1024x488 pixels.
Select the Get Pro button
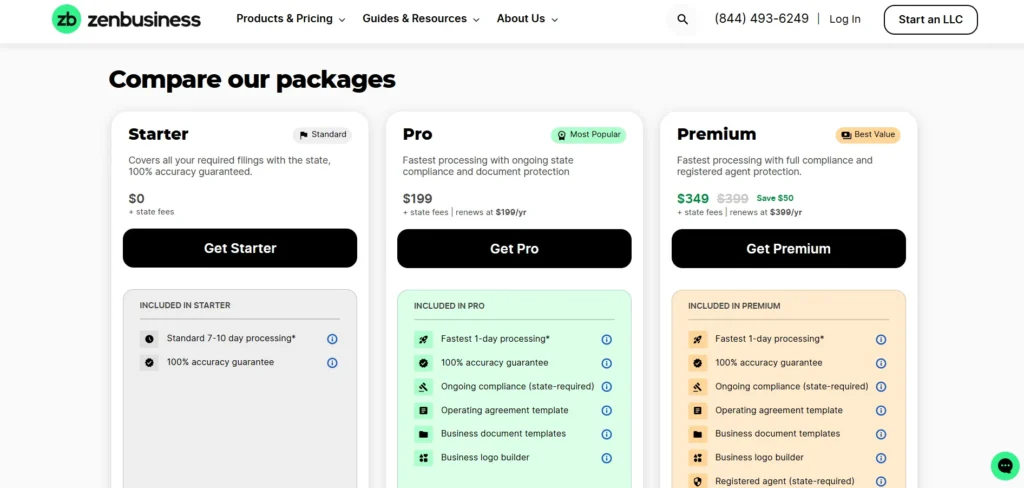click(x=514, y=249)
